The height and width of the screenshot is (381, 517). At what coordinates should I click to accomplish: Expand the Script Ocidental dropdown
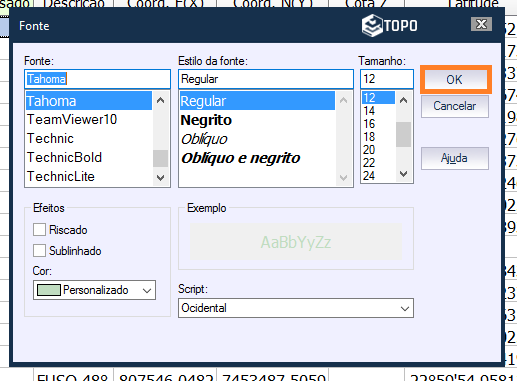tap(296, 308)
